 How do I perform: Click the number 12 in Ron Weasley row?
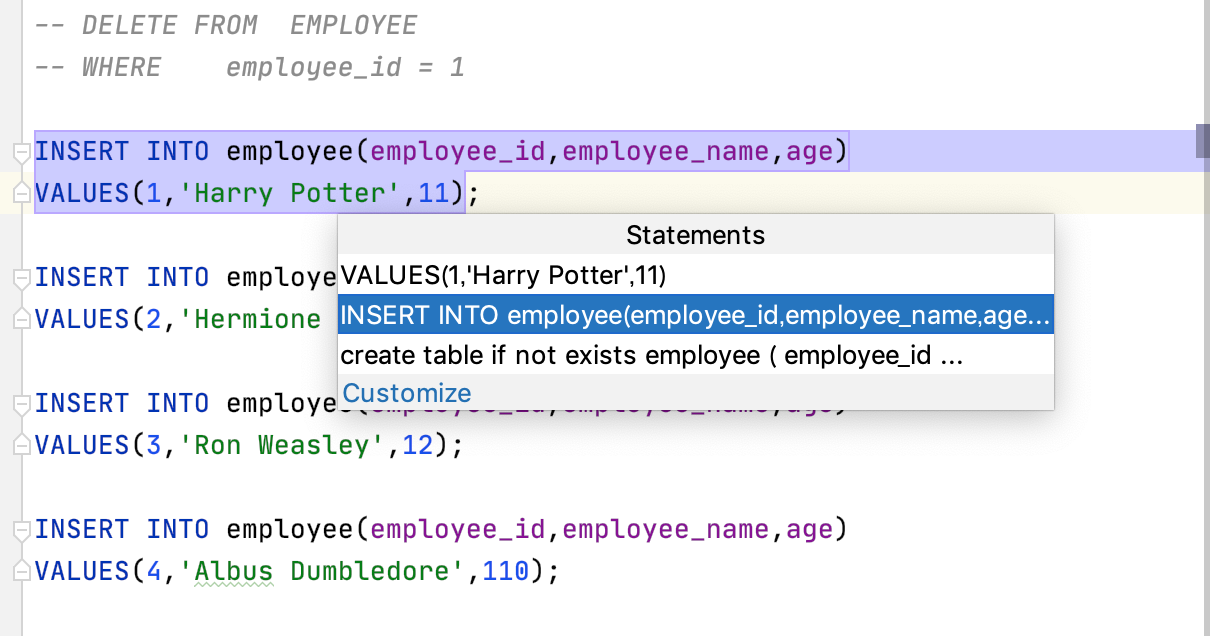pos(418,445)
